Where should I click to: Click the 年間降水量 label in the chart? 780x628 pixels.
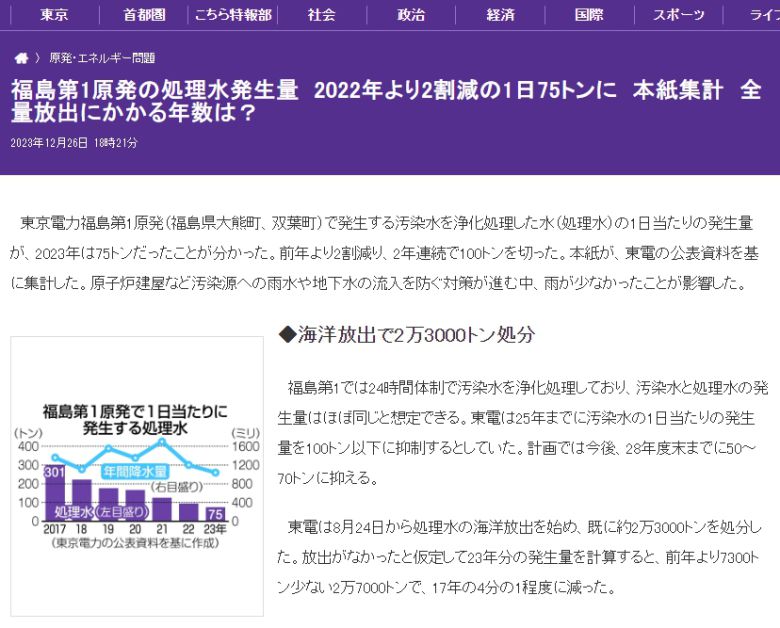(135, 472)
